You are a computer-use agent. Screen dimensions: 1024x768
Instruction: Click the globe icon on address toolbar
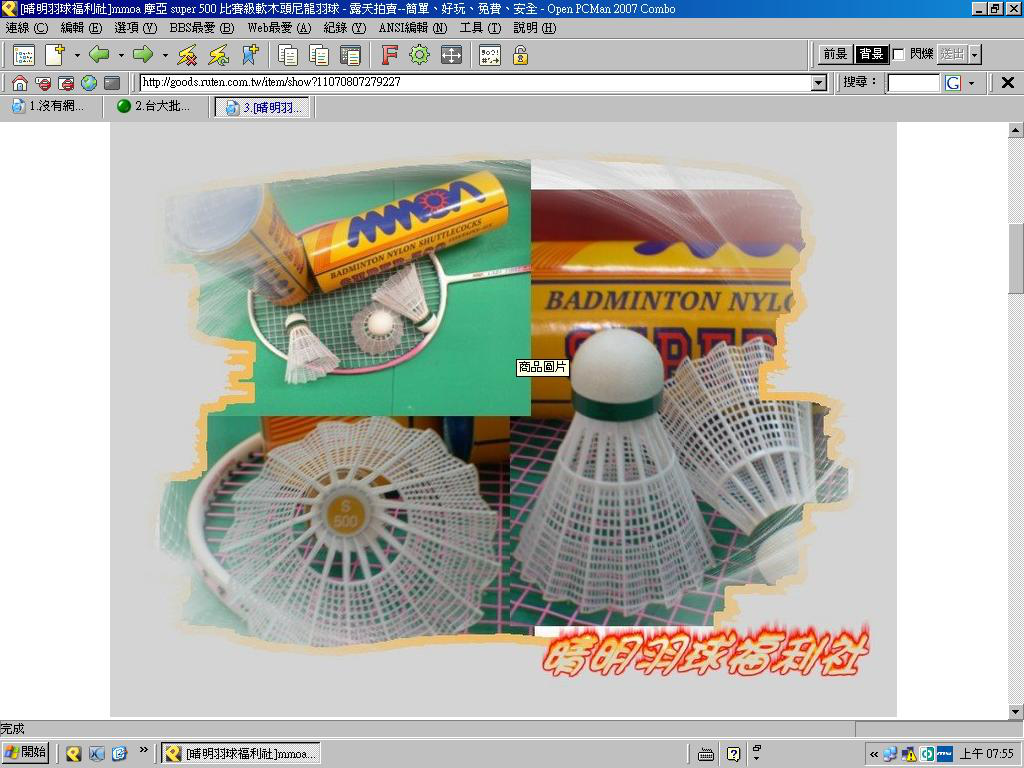(89, 83)
